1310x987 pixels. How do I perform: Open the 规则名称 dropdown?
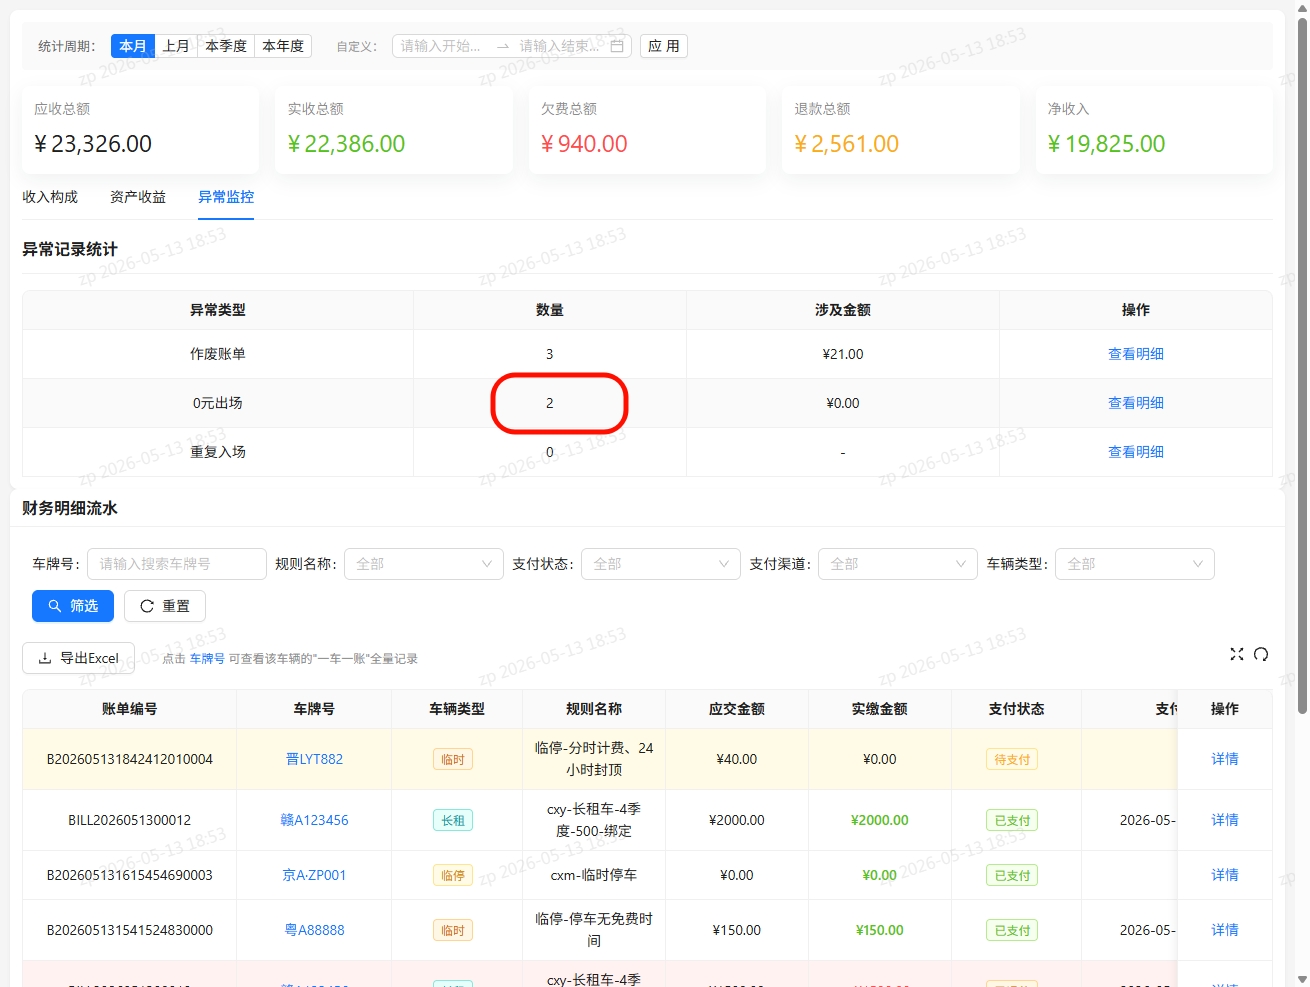(x=424, y=564)
